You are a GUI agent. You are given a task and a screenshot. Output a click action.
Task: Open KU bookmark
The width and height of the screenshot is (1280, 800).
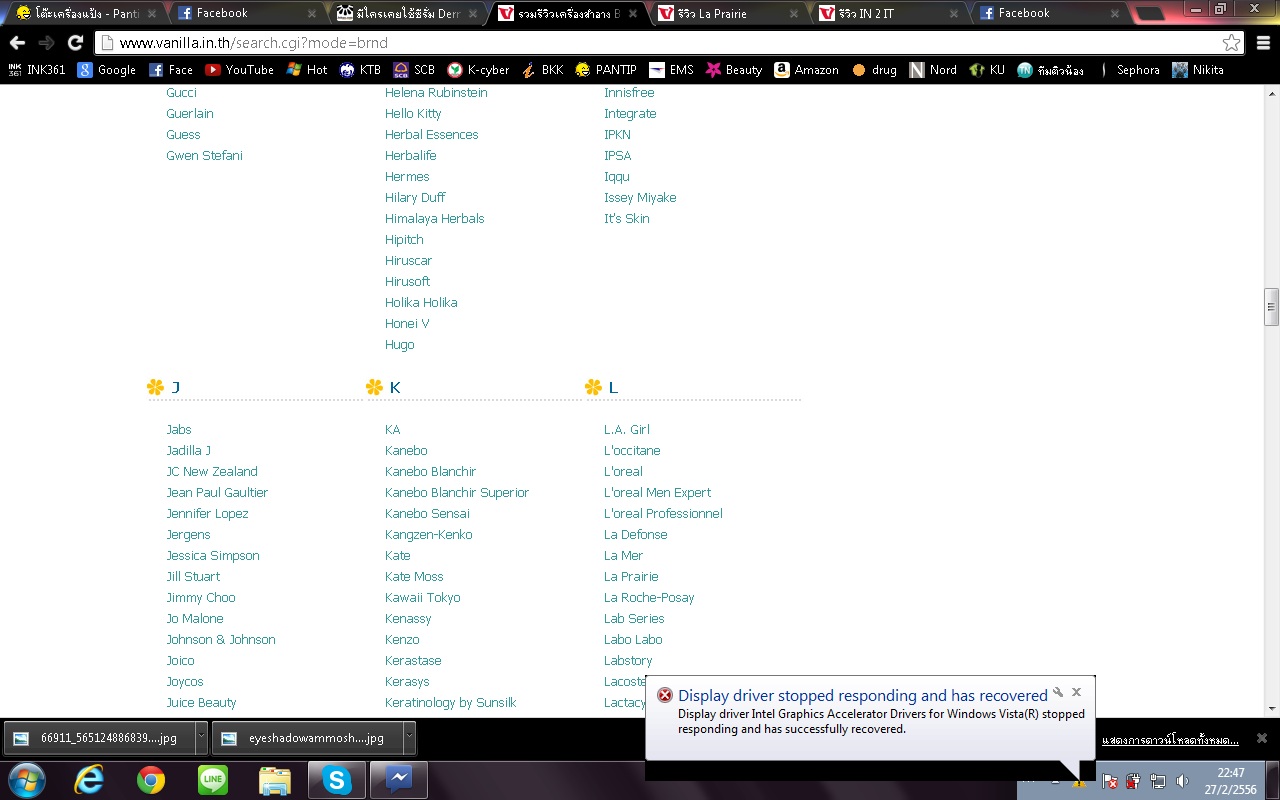987,70
